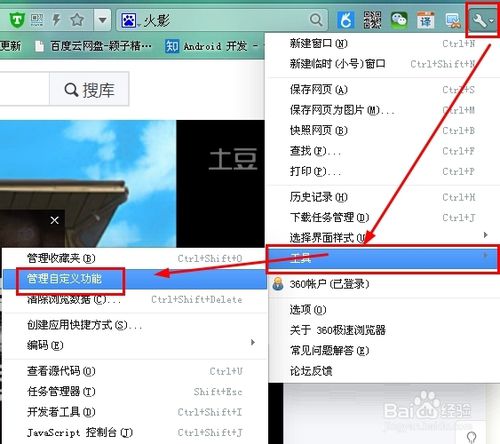Open 任务管理器(T) entry

(135, 391)
